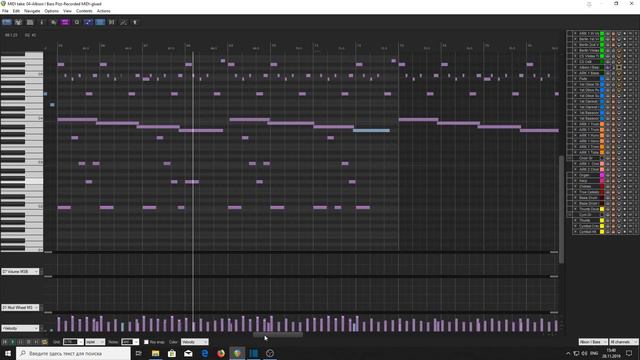This screenshot has width=640, height=360.
Task: Open the Actions menu
Action: click(x=103, y=11)
